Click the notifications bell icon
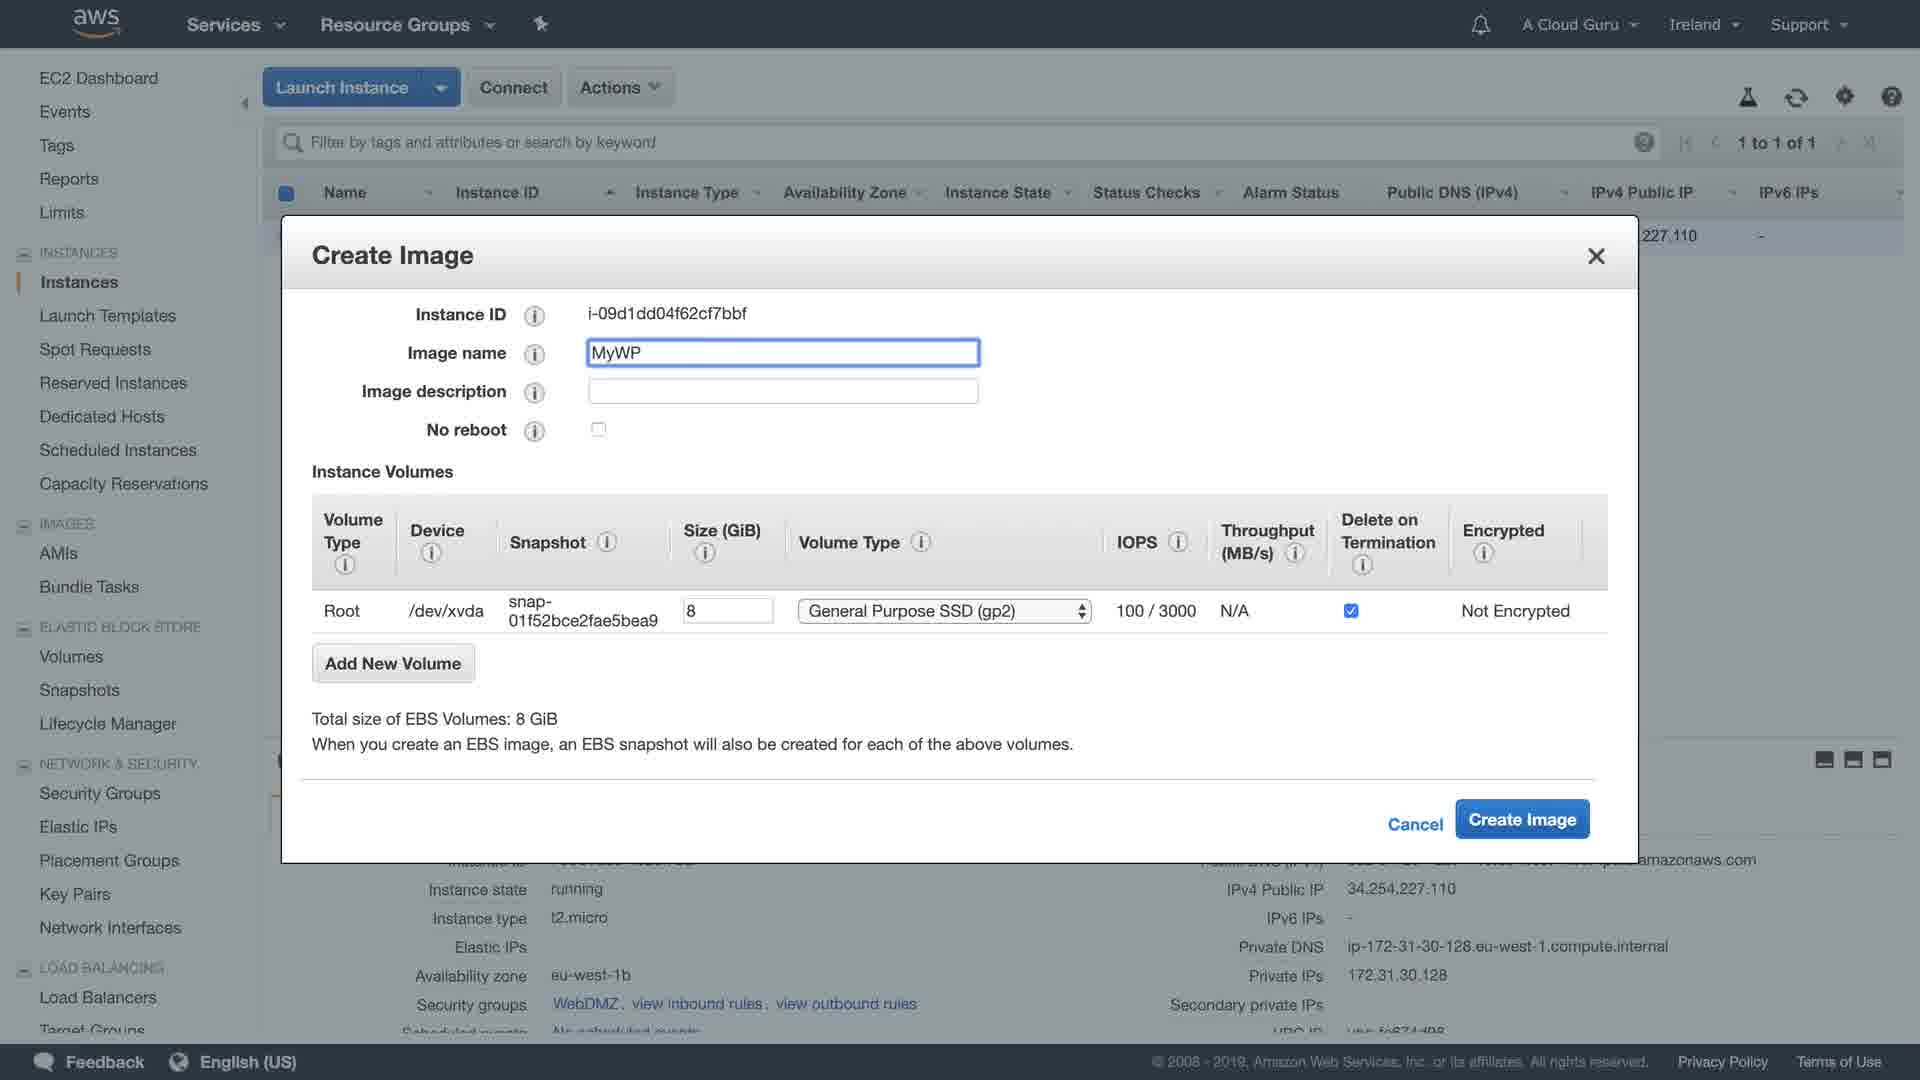This screenshot has height=1080, width=1920. [1480, 25]
